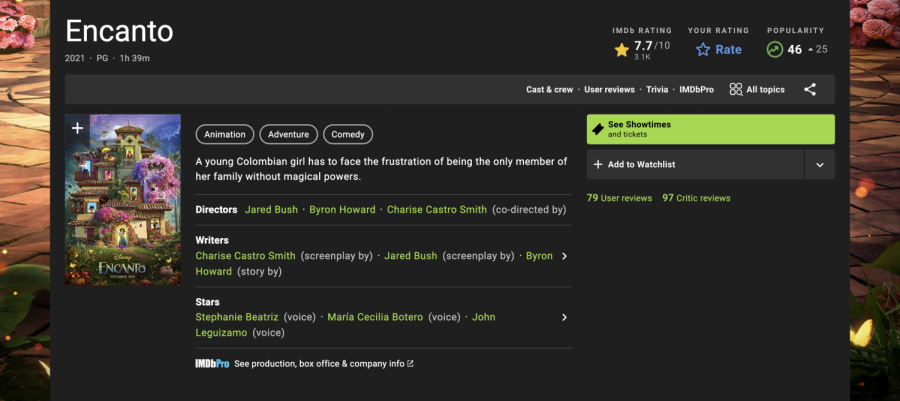Click the IMDbPro logo below Stars
This screenshot has width=900, height=401.
coord(212,364)
